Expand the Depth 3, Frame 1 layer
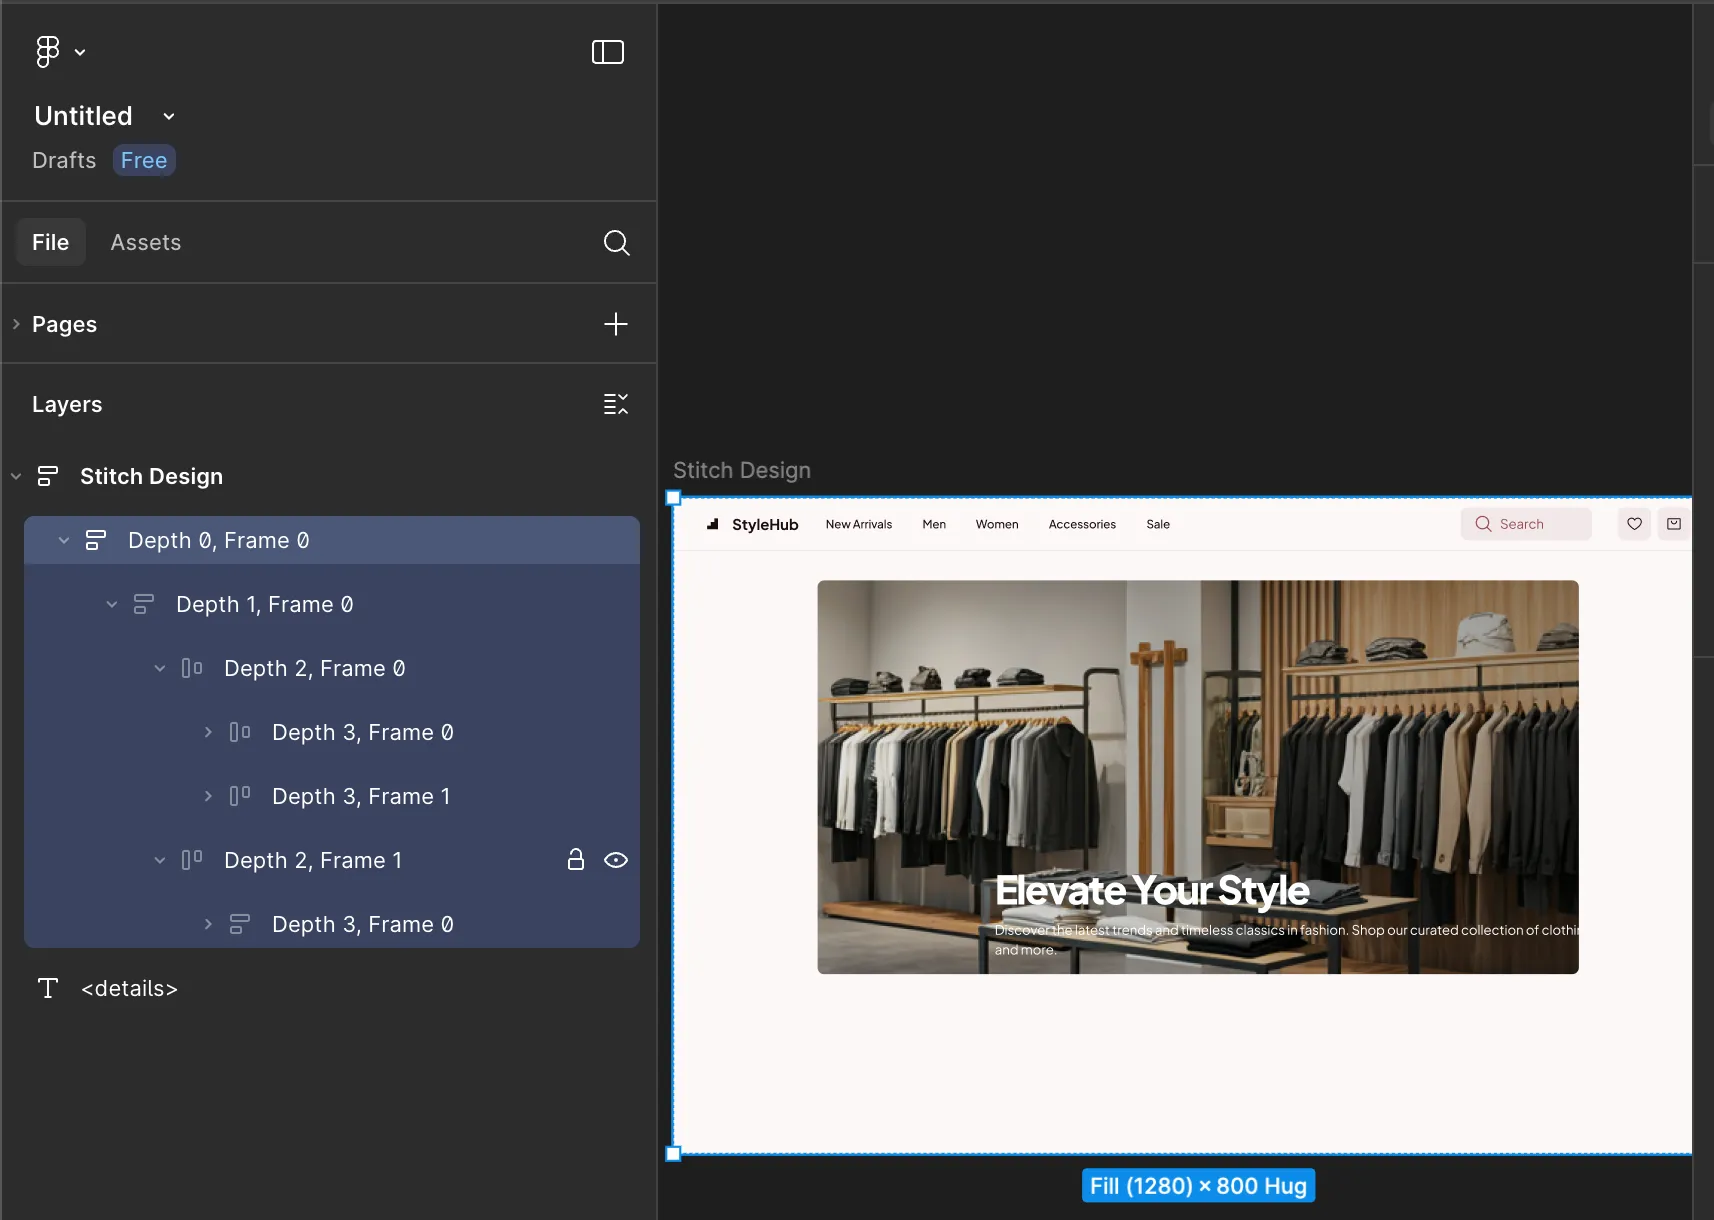The height and width of the screenshot is (1220, 1714). click(208, 796)
